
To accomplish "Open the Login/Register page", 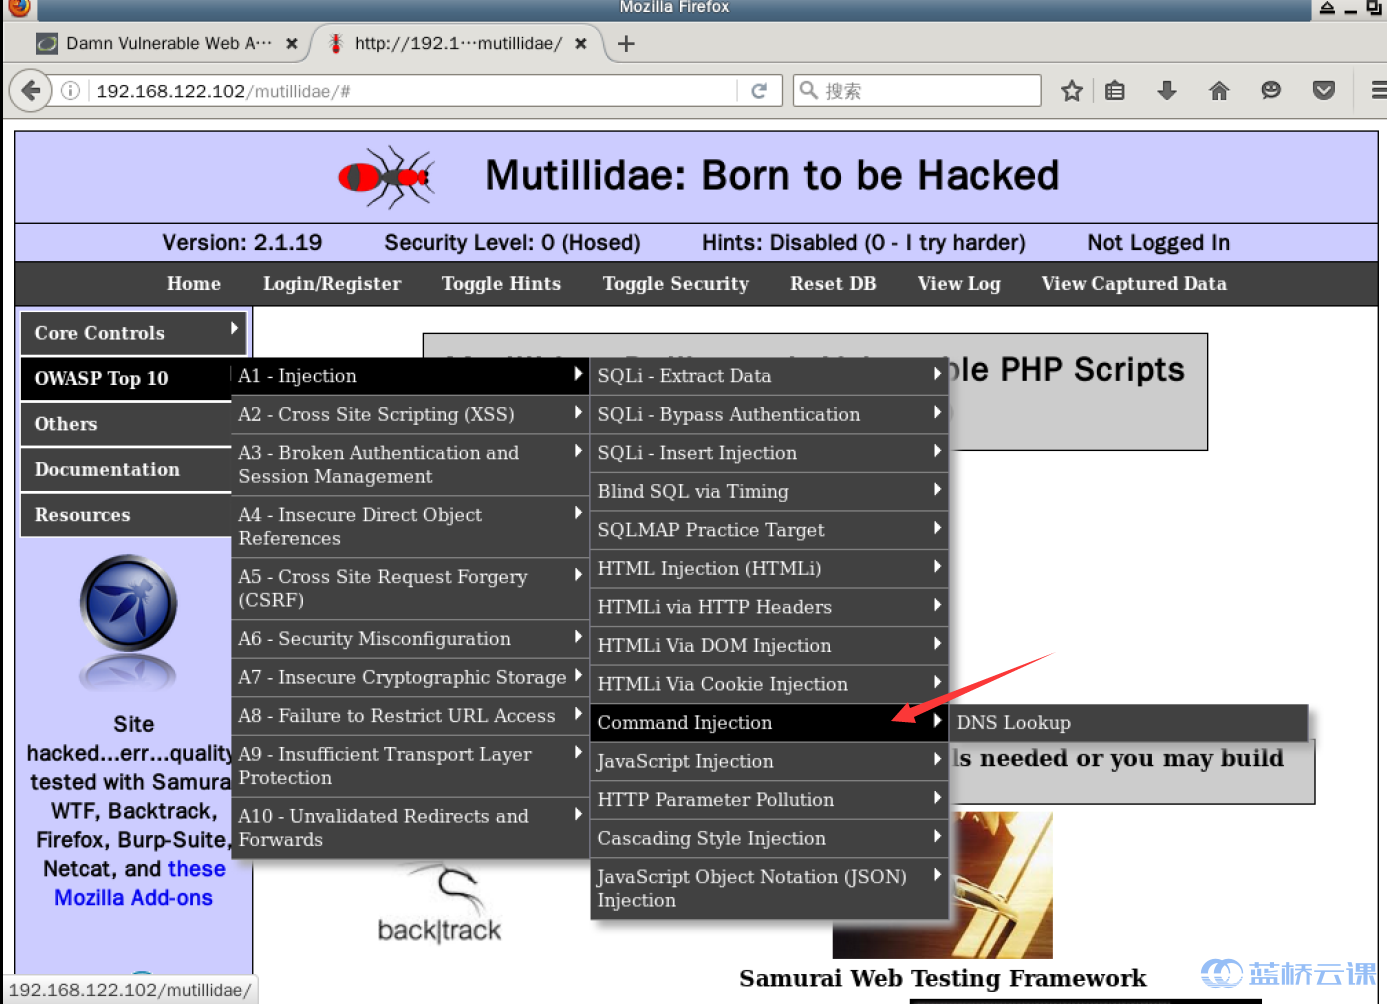I will click(332, 284).
